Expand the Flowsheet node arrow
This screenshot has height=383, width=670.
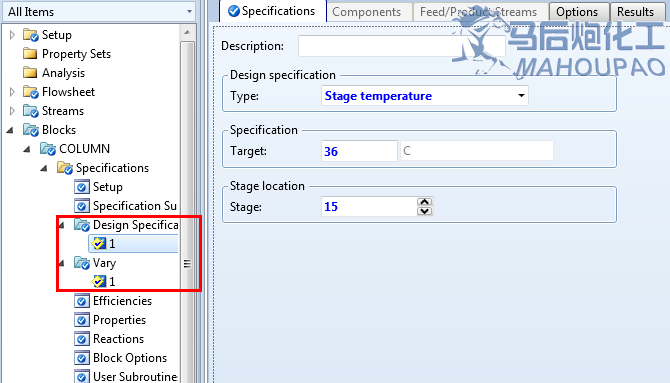(x=12, y=91)
